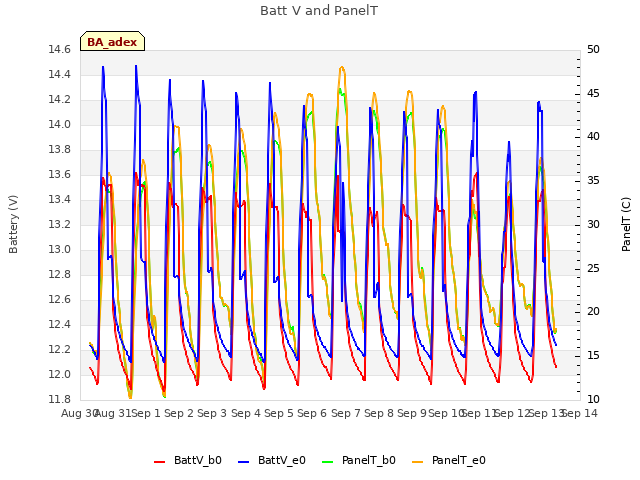Click the 13.8 battery axis tick label
Screen dimensions: 640x480
[x=59, y=150]
